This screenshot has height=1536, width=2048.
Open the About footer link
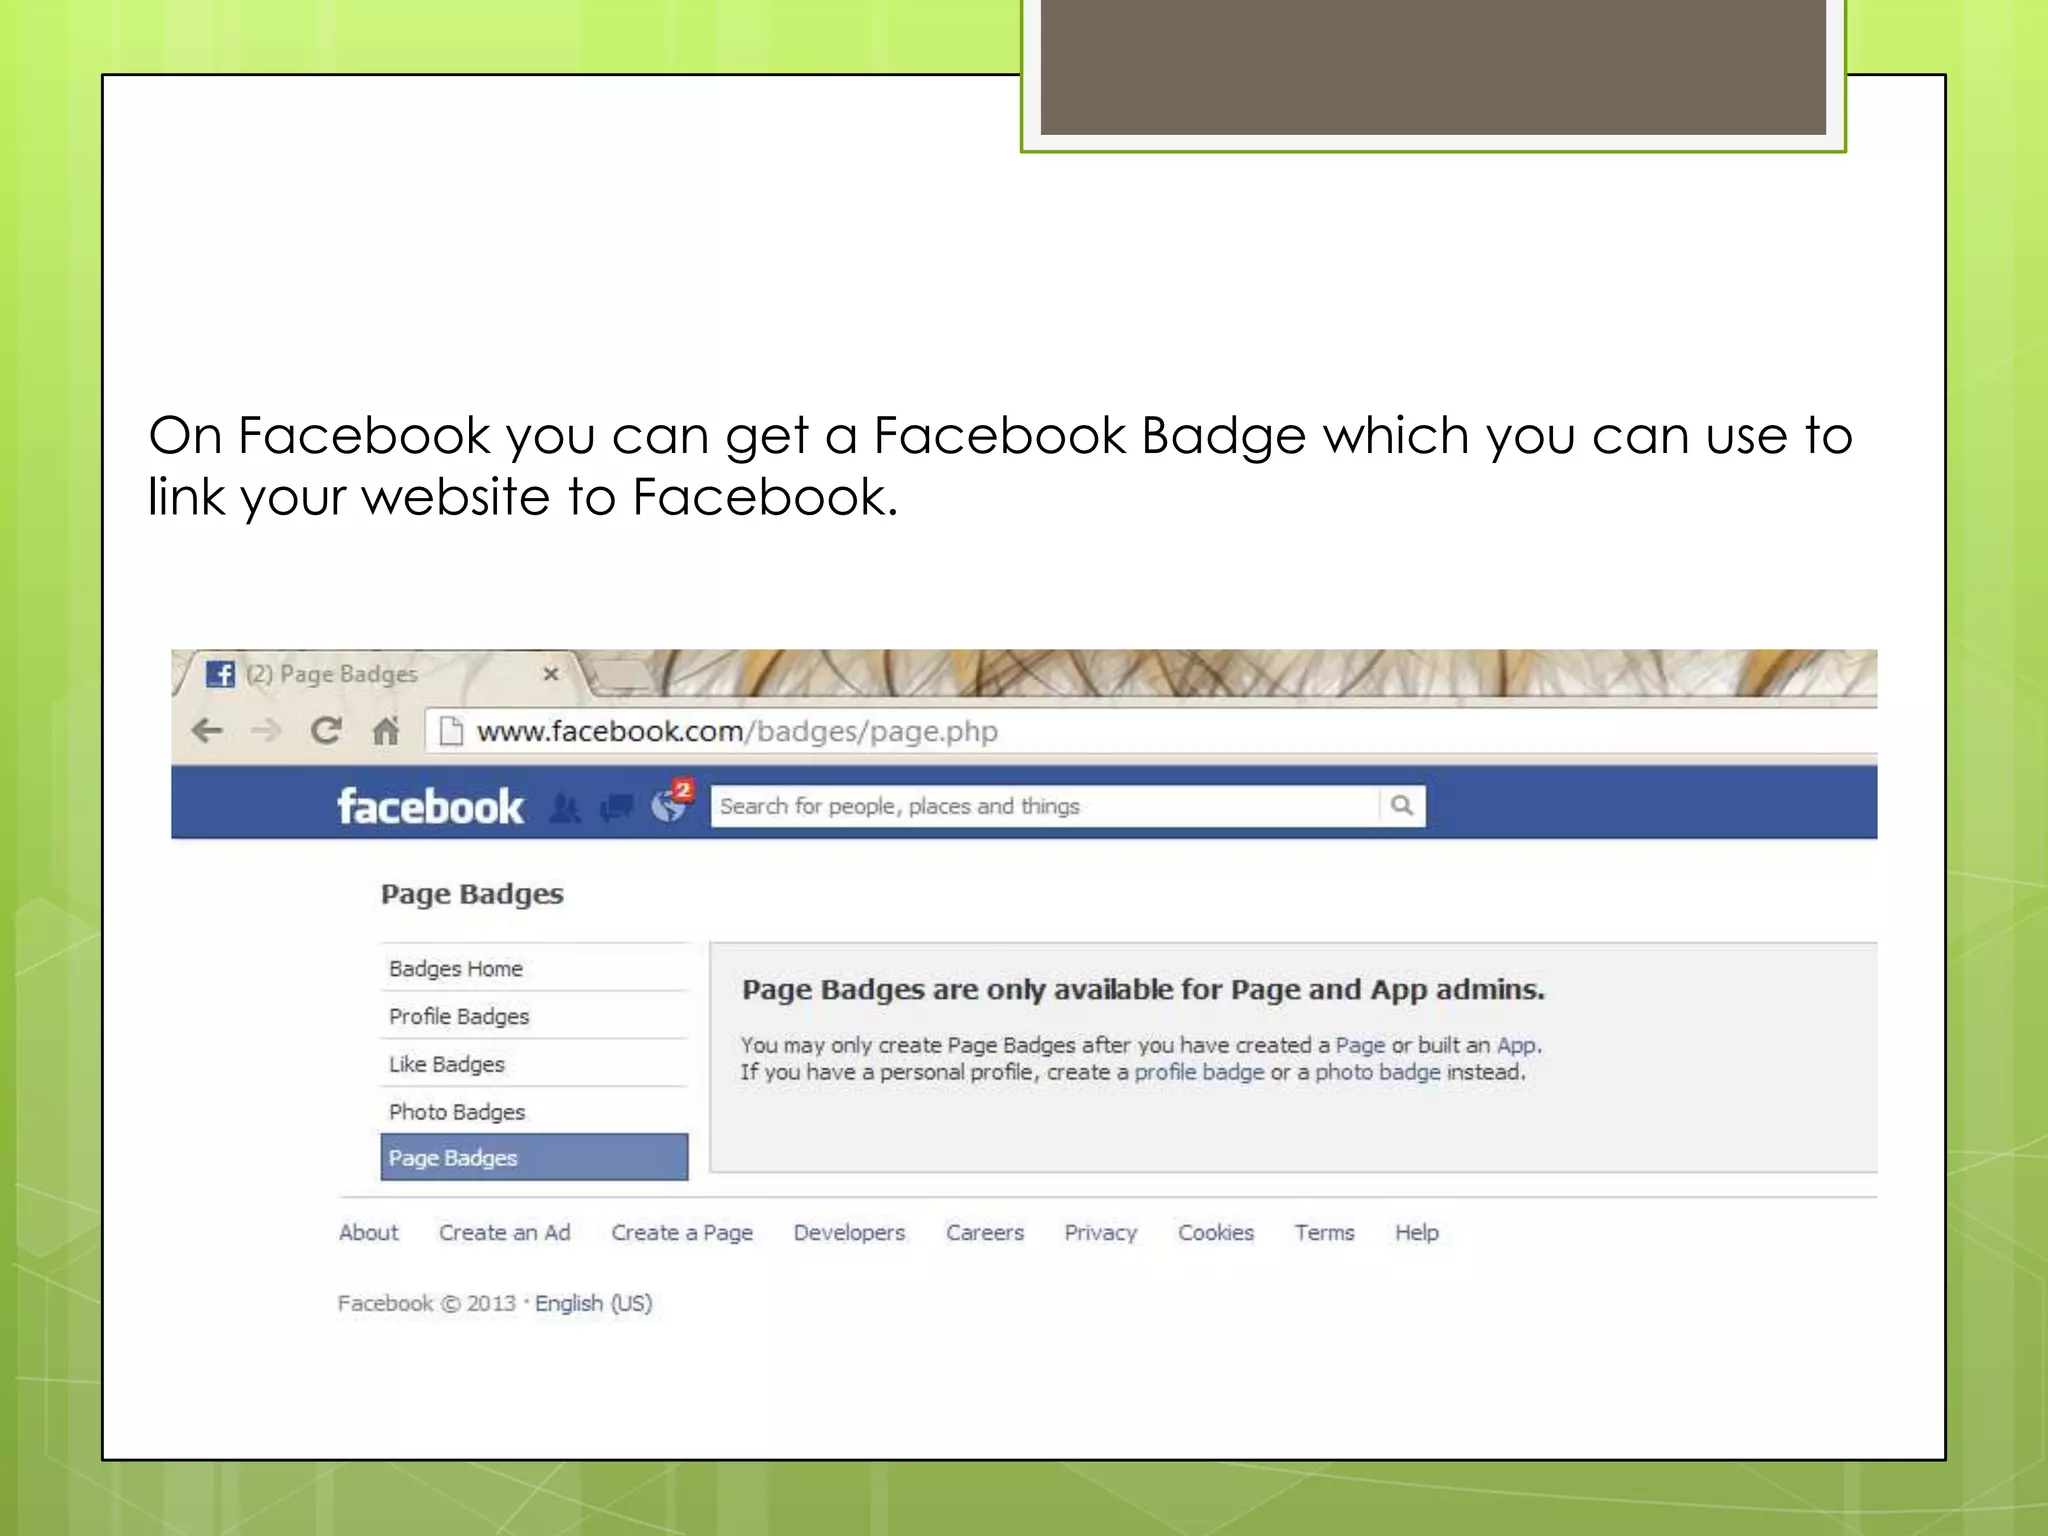coord(368,1233)
